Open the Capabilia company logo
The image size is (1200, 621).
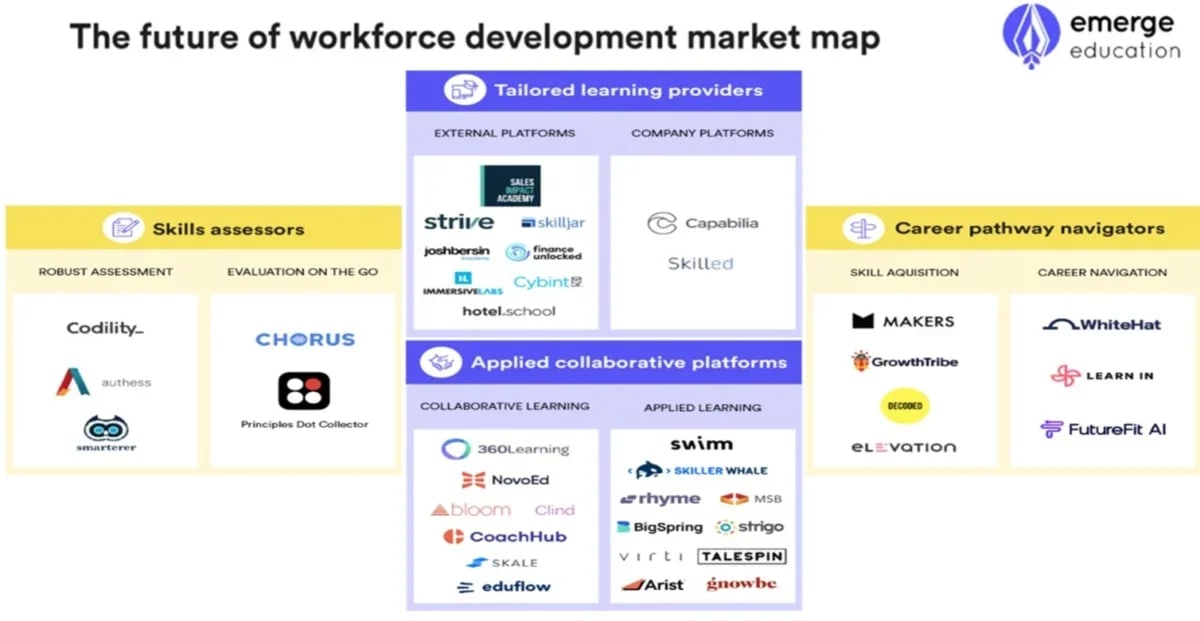coord(702,223)
